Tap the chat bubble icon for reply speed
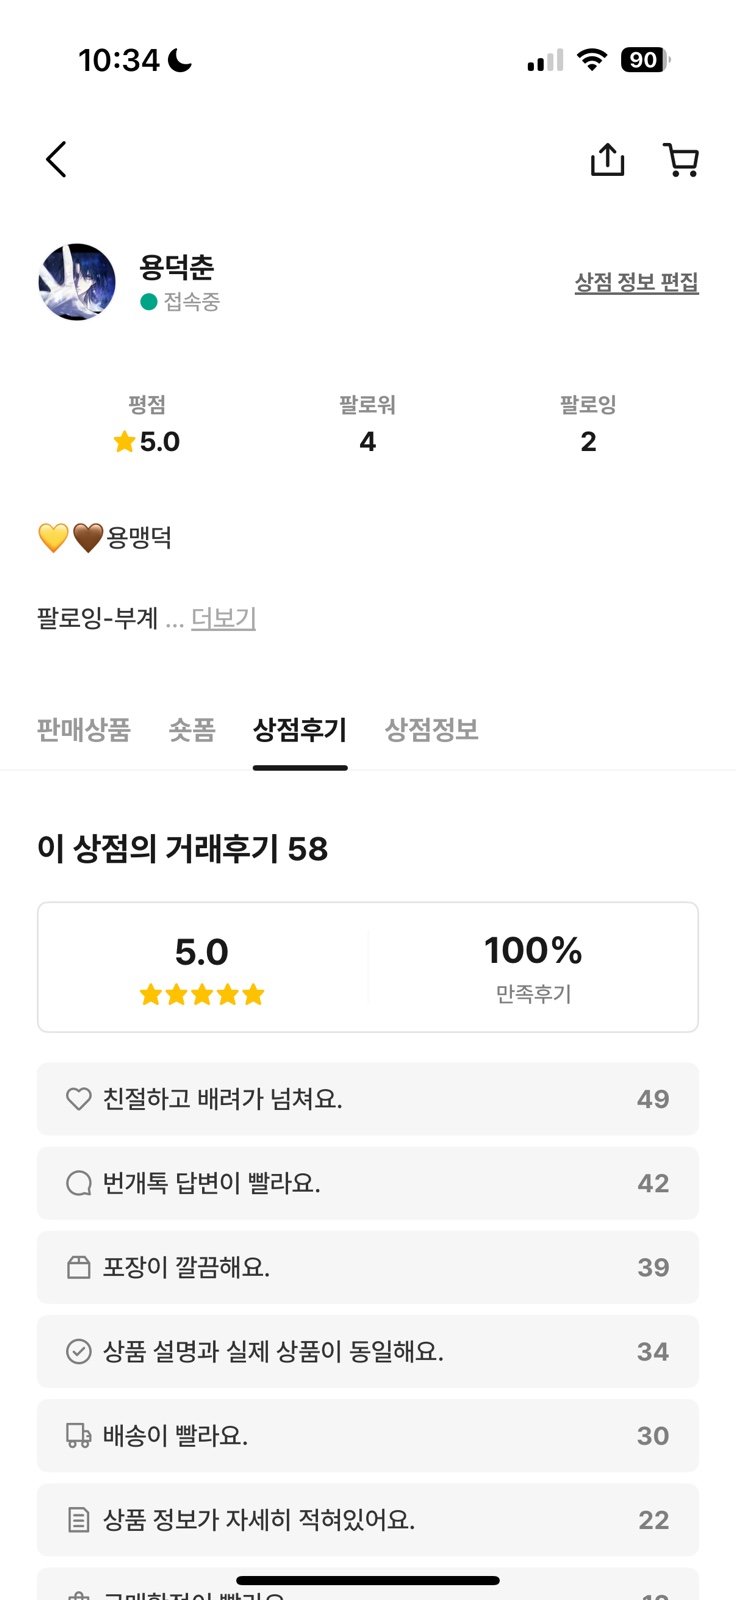736x1600 pixels. click(78, 1183)
